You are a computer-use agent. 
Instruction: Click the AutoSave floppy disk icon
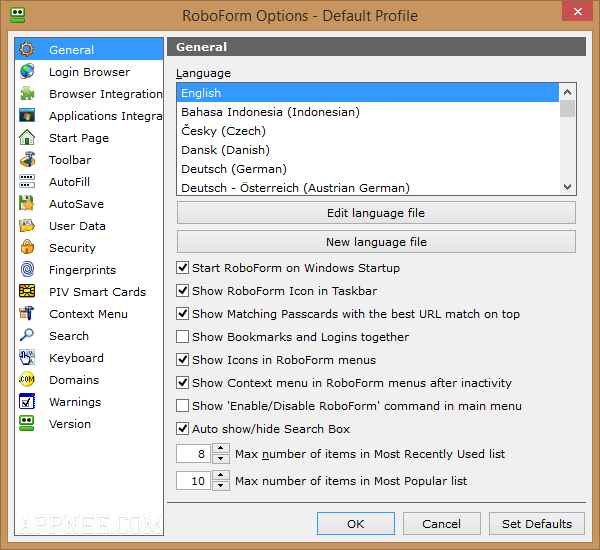[27, 204]
